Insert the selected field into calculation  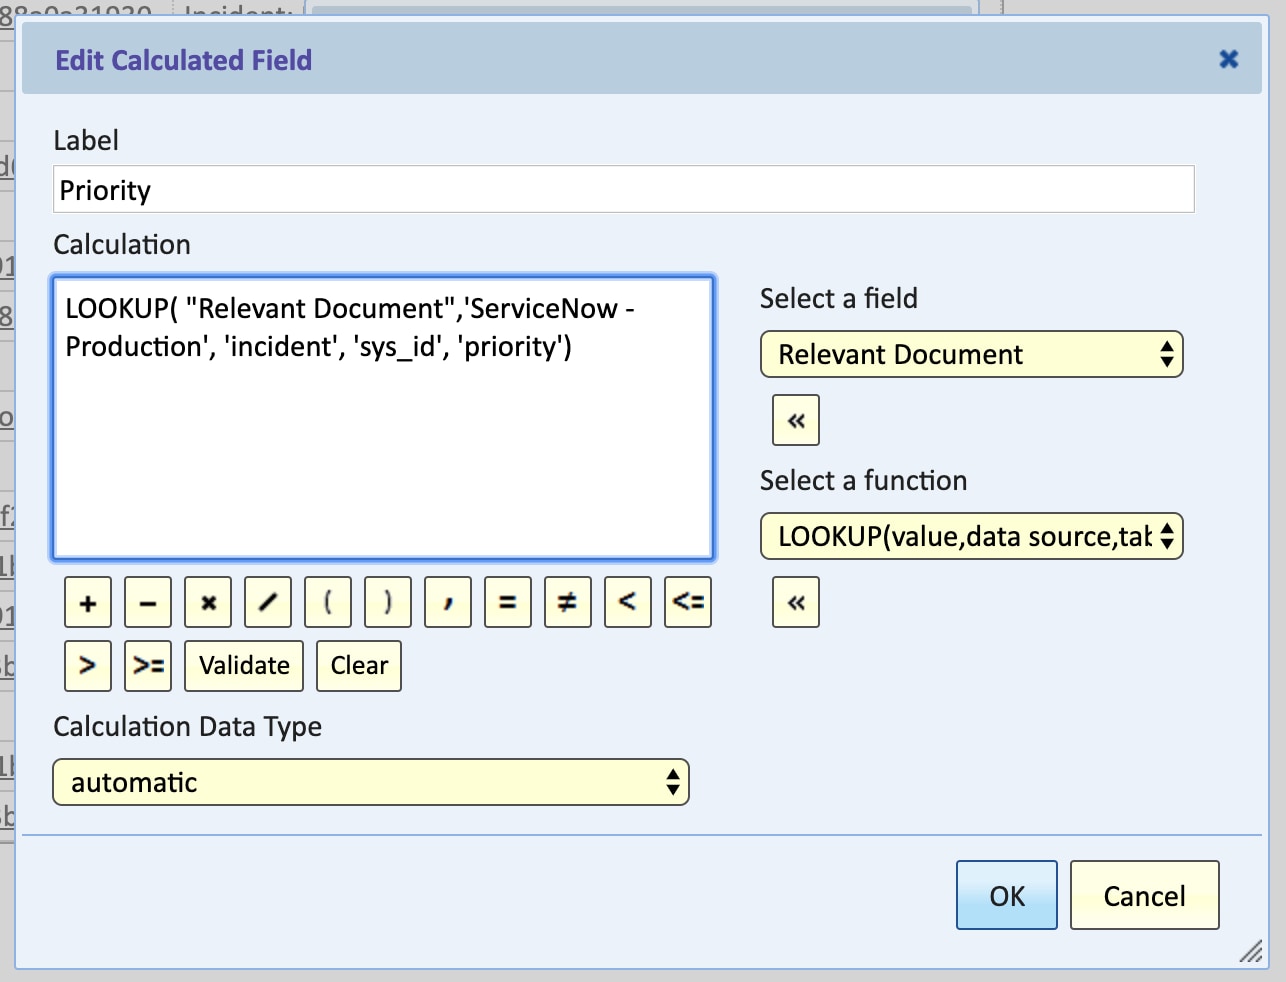(796, 420)
